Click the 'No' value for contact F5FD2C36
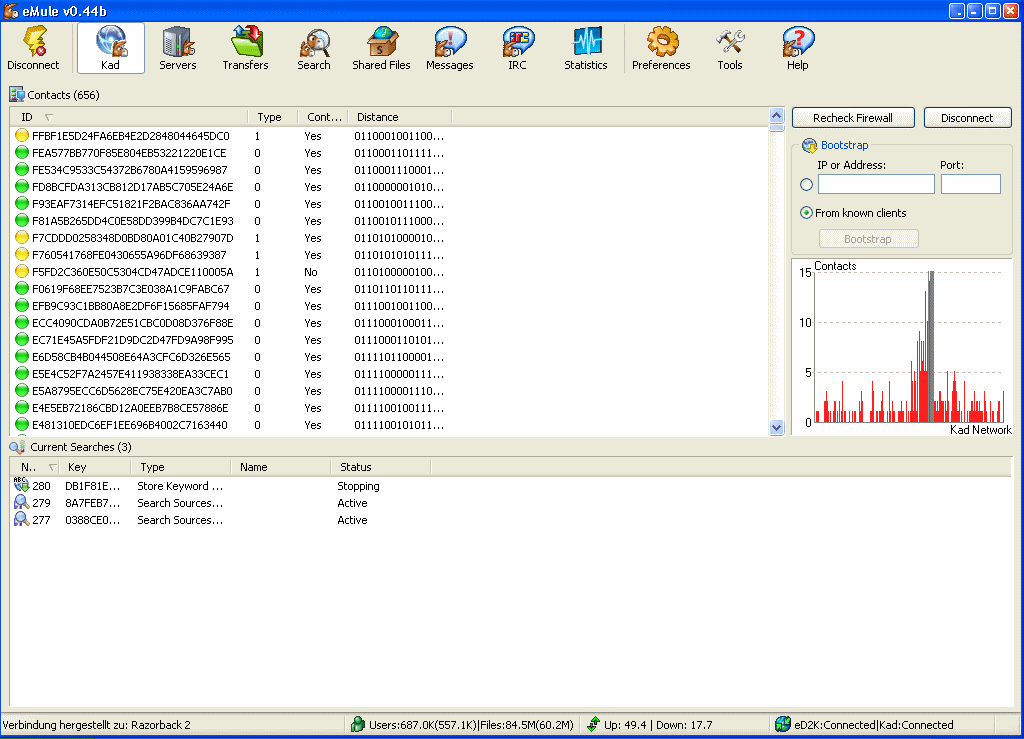 [311, 272]
